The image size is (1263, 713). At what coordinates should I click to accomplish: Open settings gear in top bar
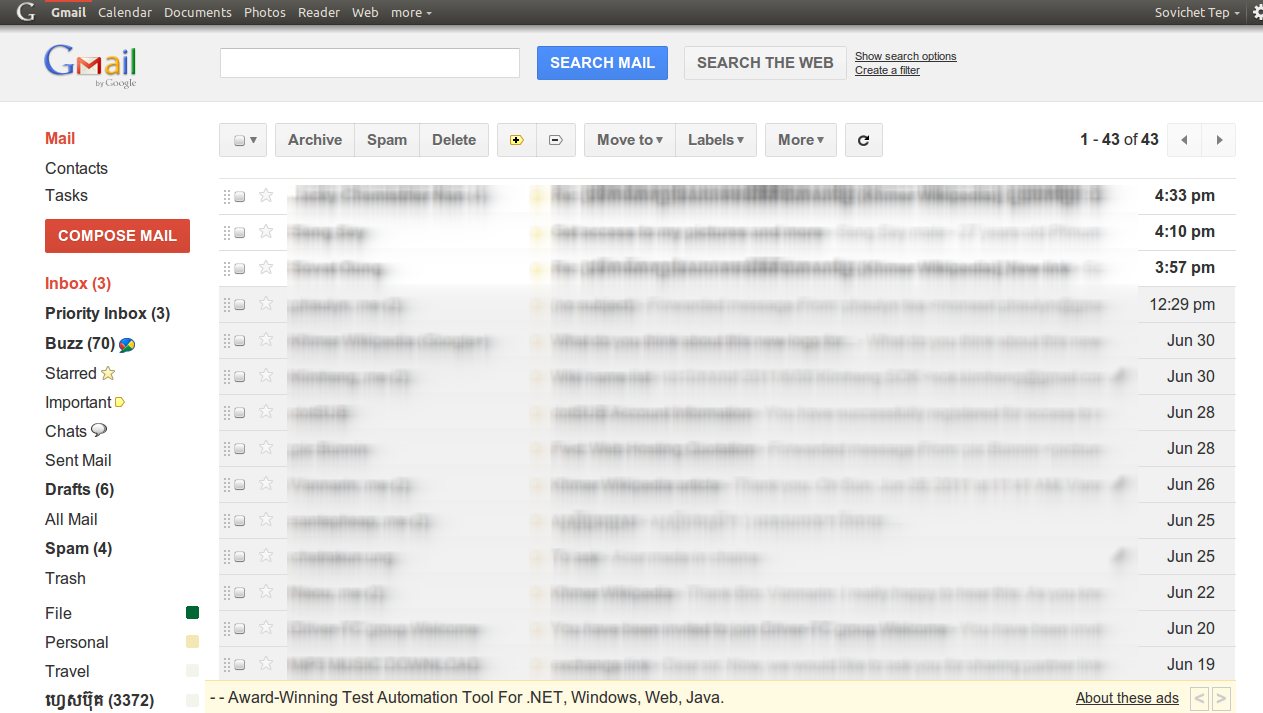[1258, 12]
